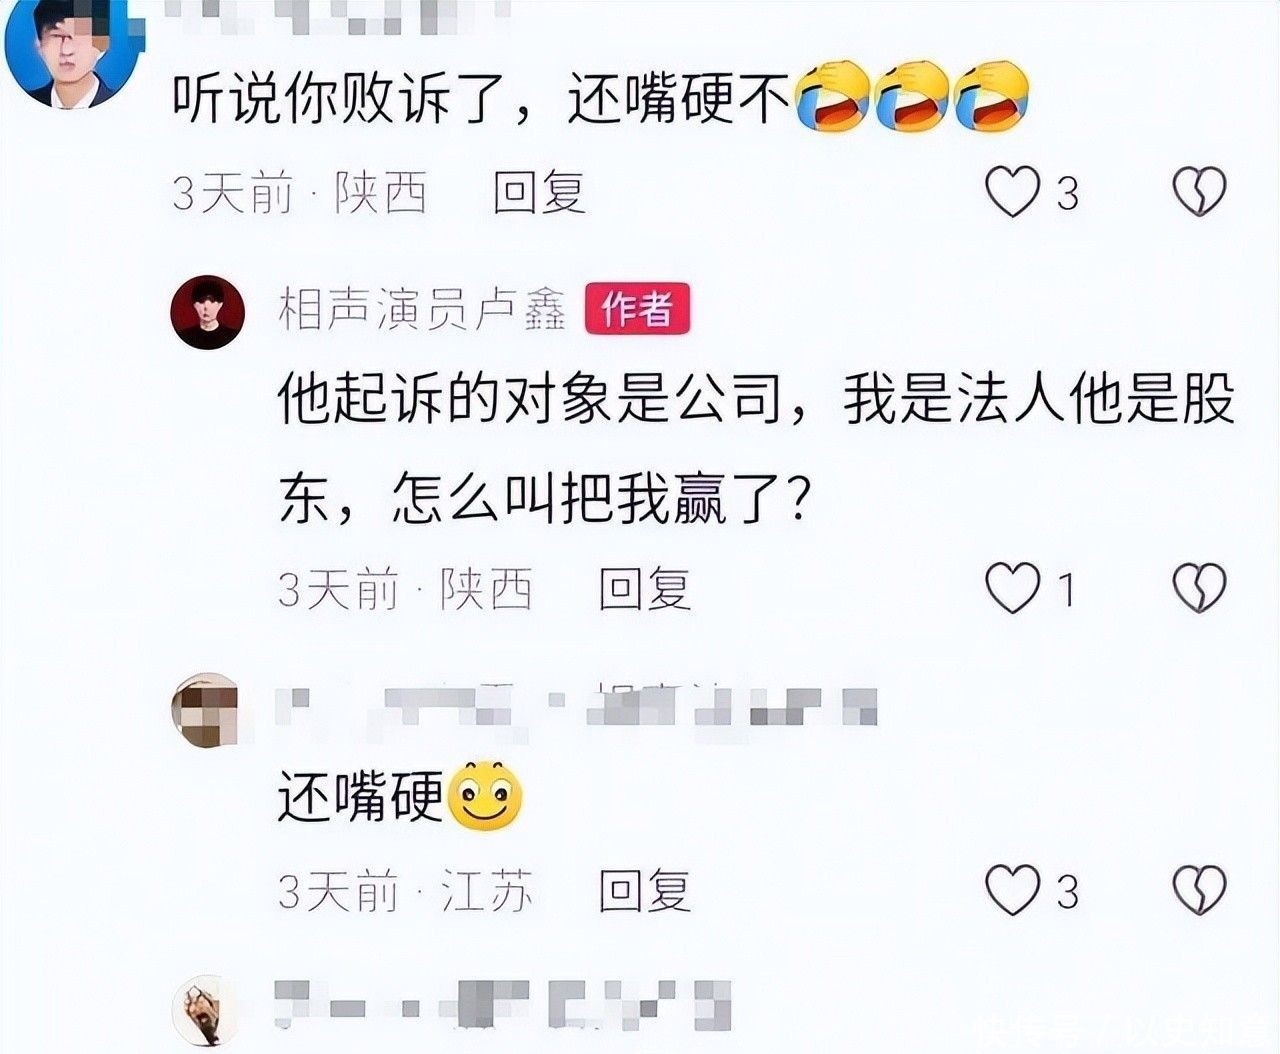The height and width of the screenshot is (1054, 1280).
Task: Like the 听说你败诉了 comment
Action: click(x=1013, y=191)
